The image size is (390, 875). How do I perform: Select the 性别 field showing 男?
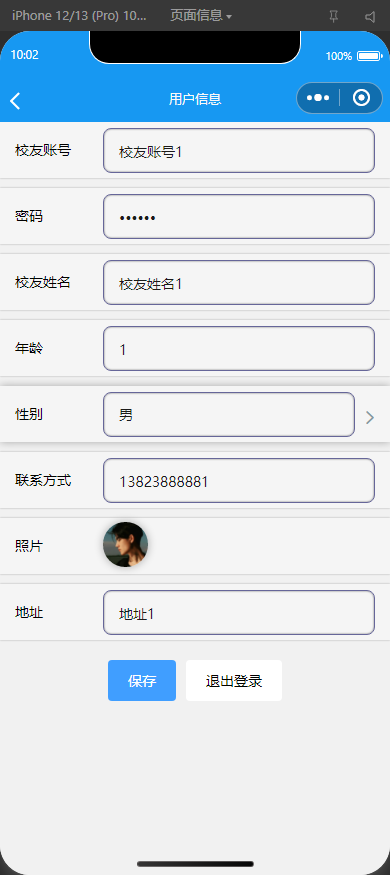[x=229, y=414]
